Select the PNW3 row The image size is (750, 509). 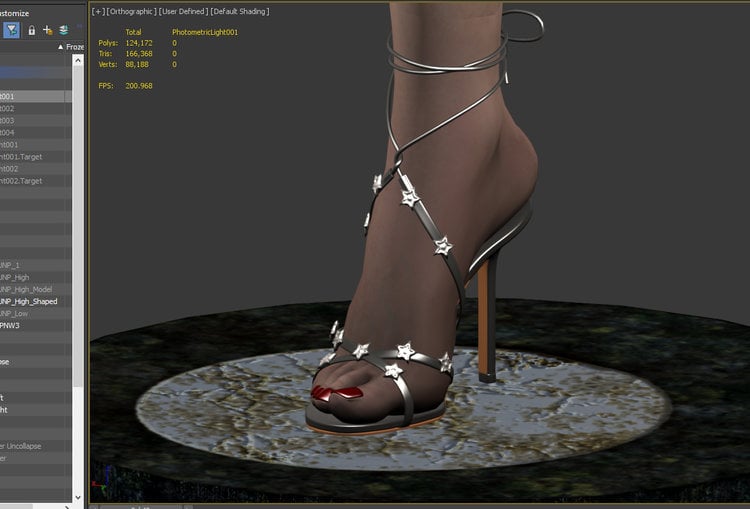click(x=36, y=326)
